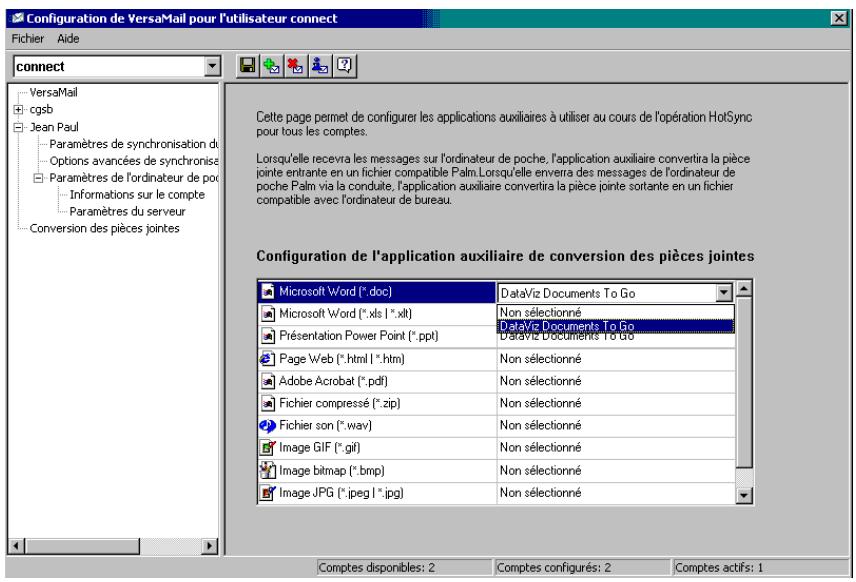Click the delete account red X icon
This screenshot has width=856, height=582.
pyautogui.click(x=295, y=66)
